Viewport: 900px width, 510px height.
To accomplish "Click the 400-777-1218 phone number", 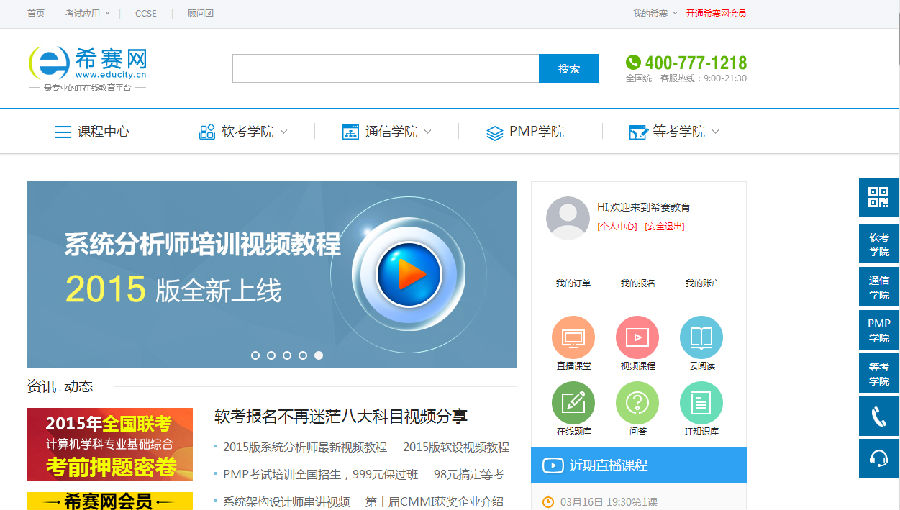I will point(696,62).
